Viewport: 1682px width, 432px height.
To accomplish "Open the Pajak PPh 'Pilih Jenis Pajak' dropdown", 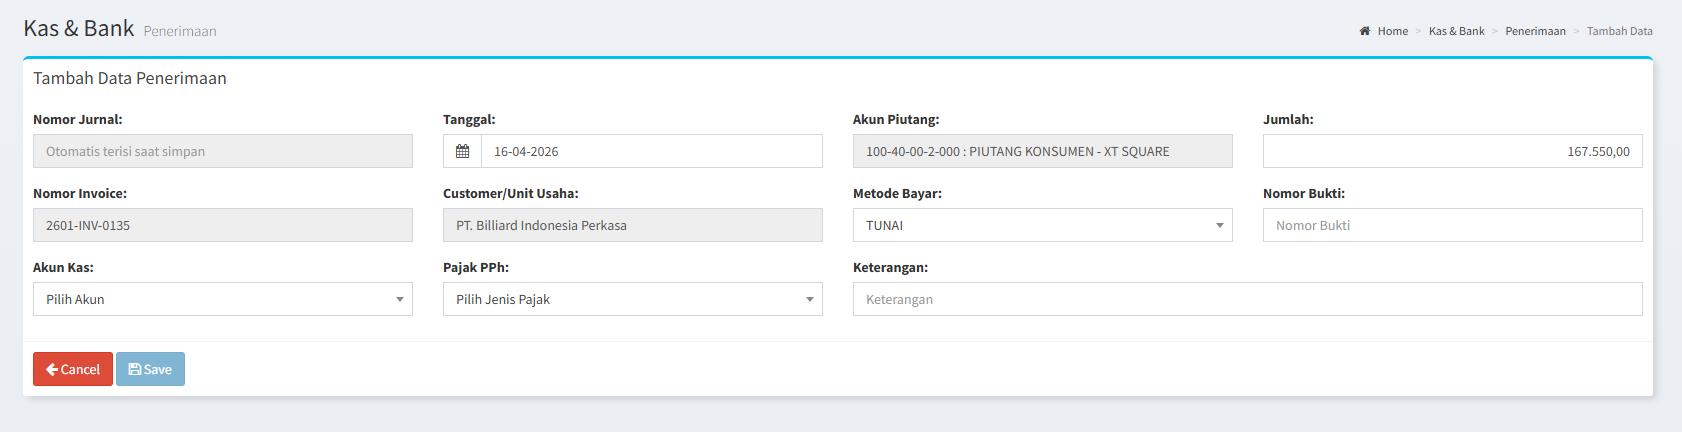I will [x=632, y=300].
